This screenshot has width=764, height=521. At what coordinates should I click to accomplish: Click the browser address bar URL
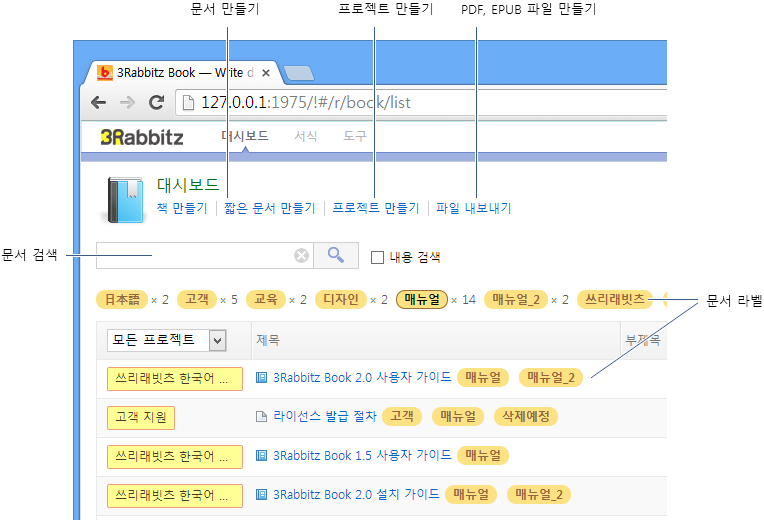point(306,102)
